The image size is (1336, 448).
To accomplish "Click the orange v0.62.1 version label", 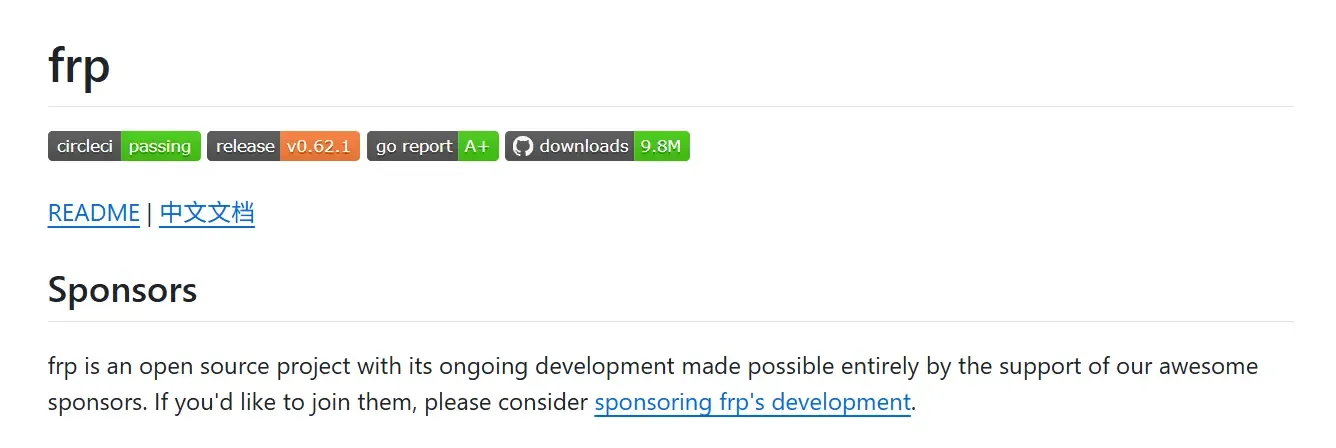I will tap(319, 146).
